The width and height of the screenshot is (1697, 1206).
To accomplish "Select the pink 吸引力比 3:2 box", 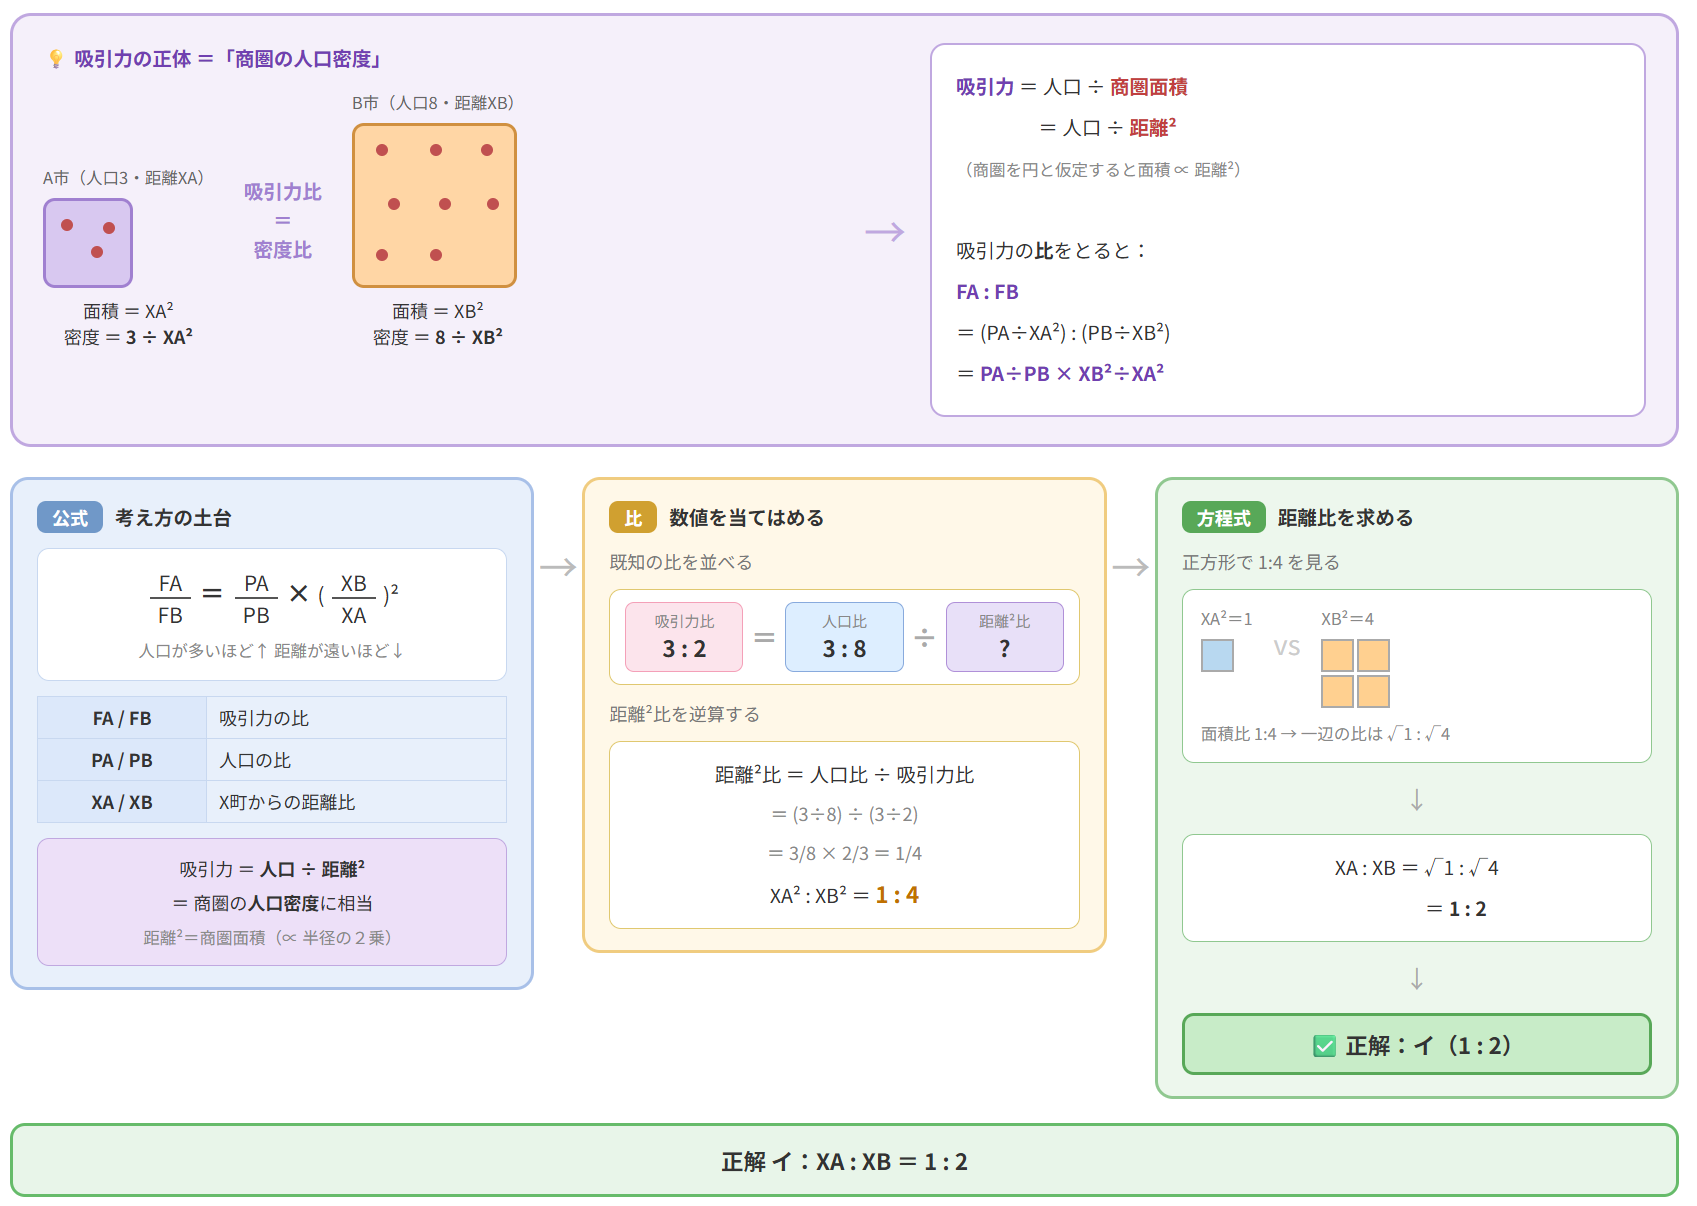I will tap(684, 637).
